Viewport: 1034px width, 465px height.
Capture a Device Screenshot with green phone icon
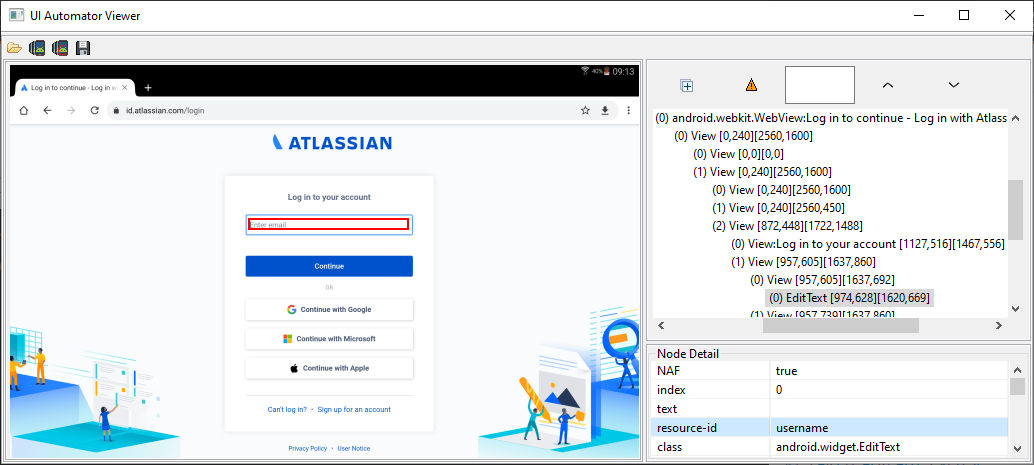pos(37,48)
